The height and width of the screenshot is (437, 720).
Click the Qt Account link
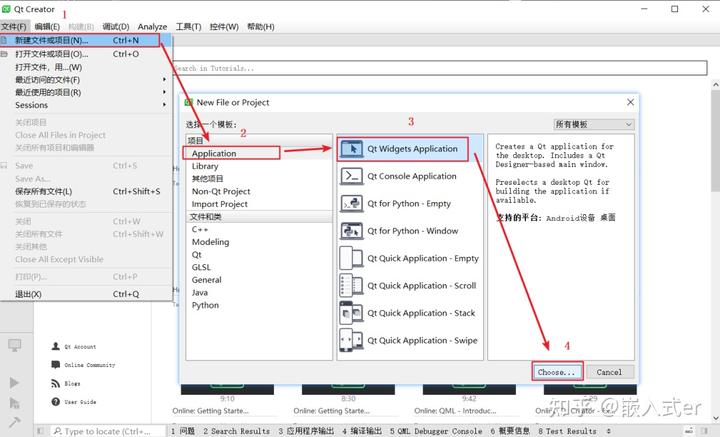(x=80, y=347)
